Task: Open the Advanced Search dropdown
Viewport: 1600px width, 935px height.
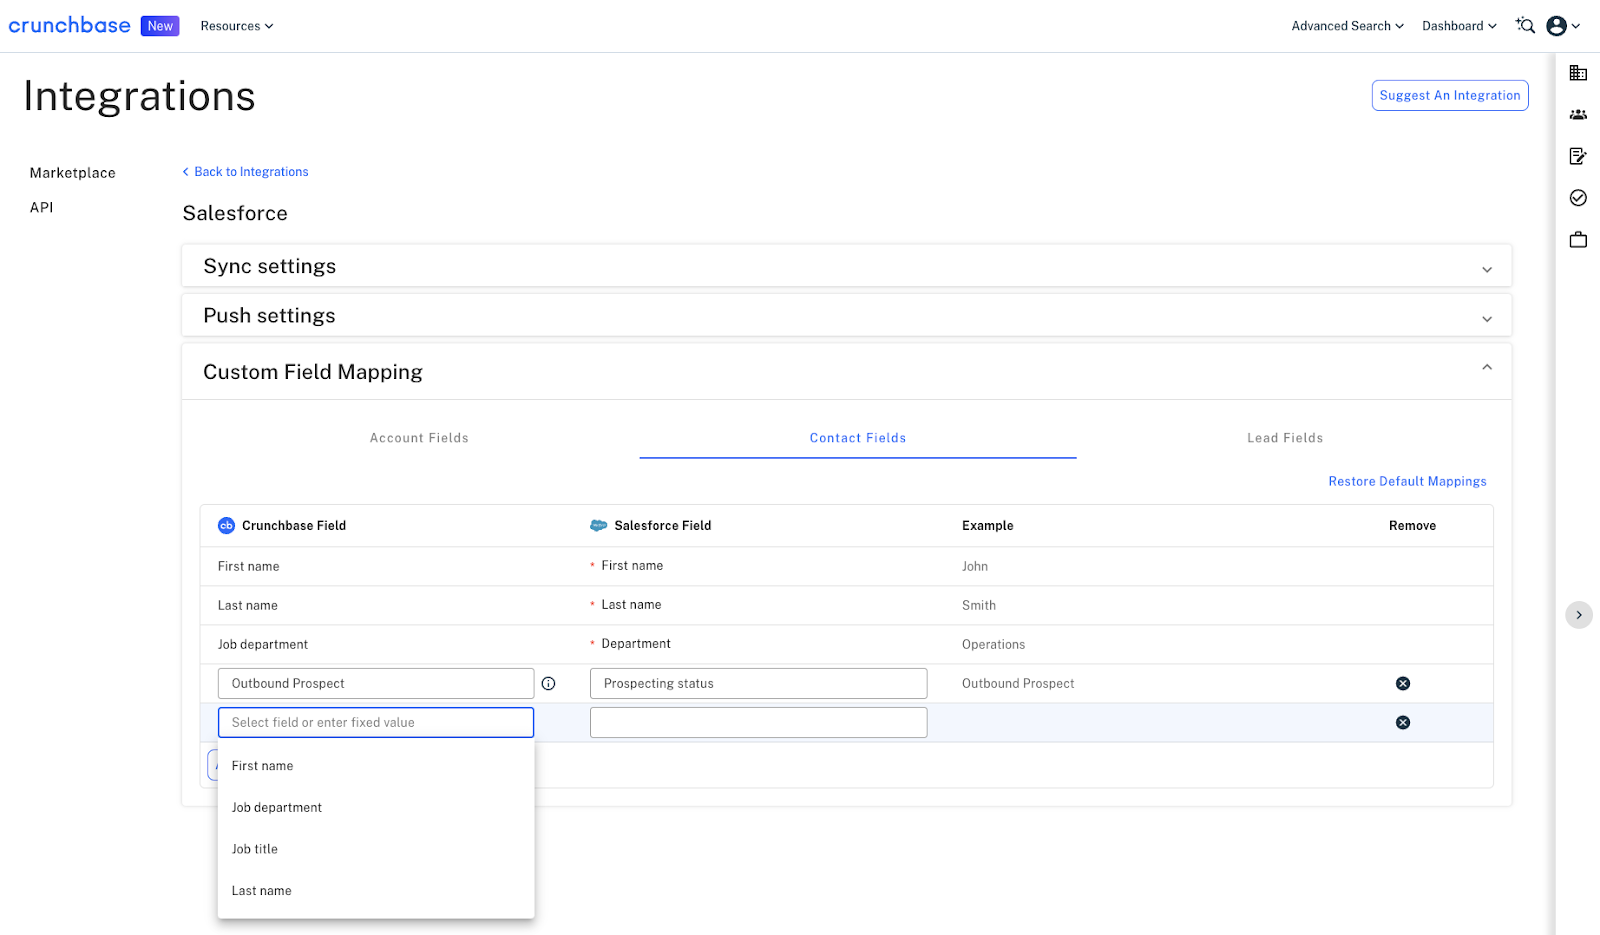Action: (x=1347, y=26)
